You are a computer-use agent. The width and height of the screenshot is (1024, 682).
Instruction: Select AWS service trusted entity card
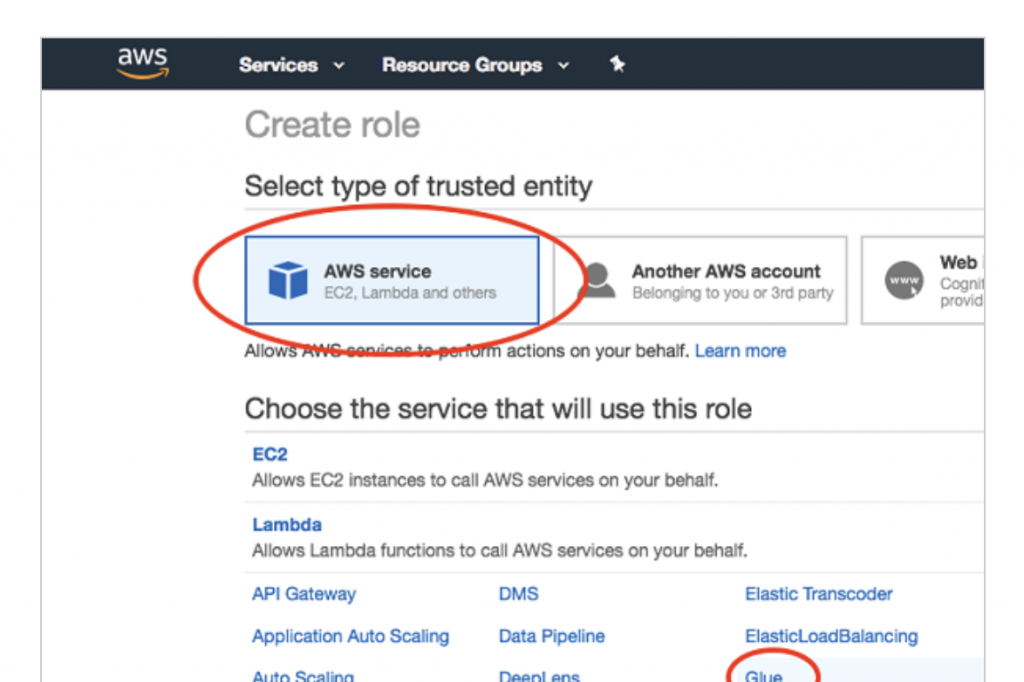tap(392, 281)
